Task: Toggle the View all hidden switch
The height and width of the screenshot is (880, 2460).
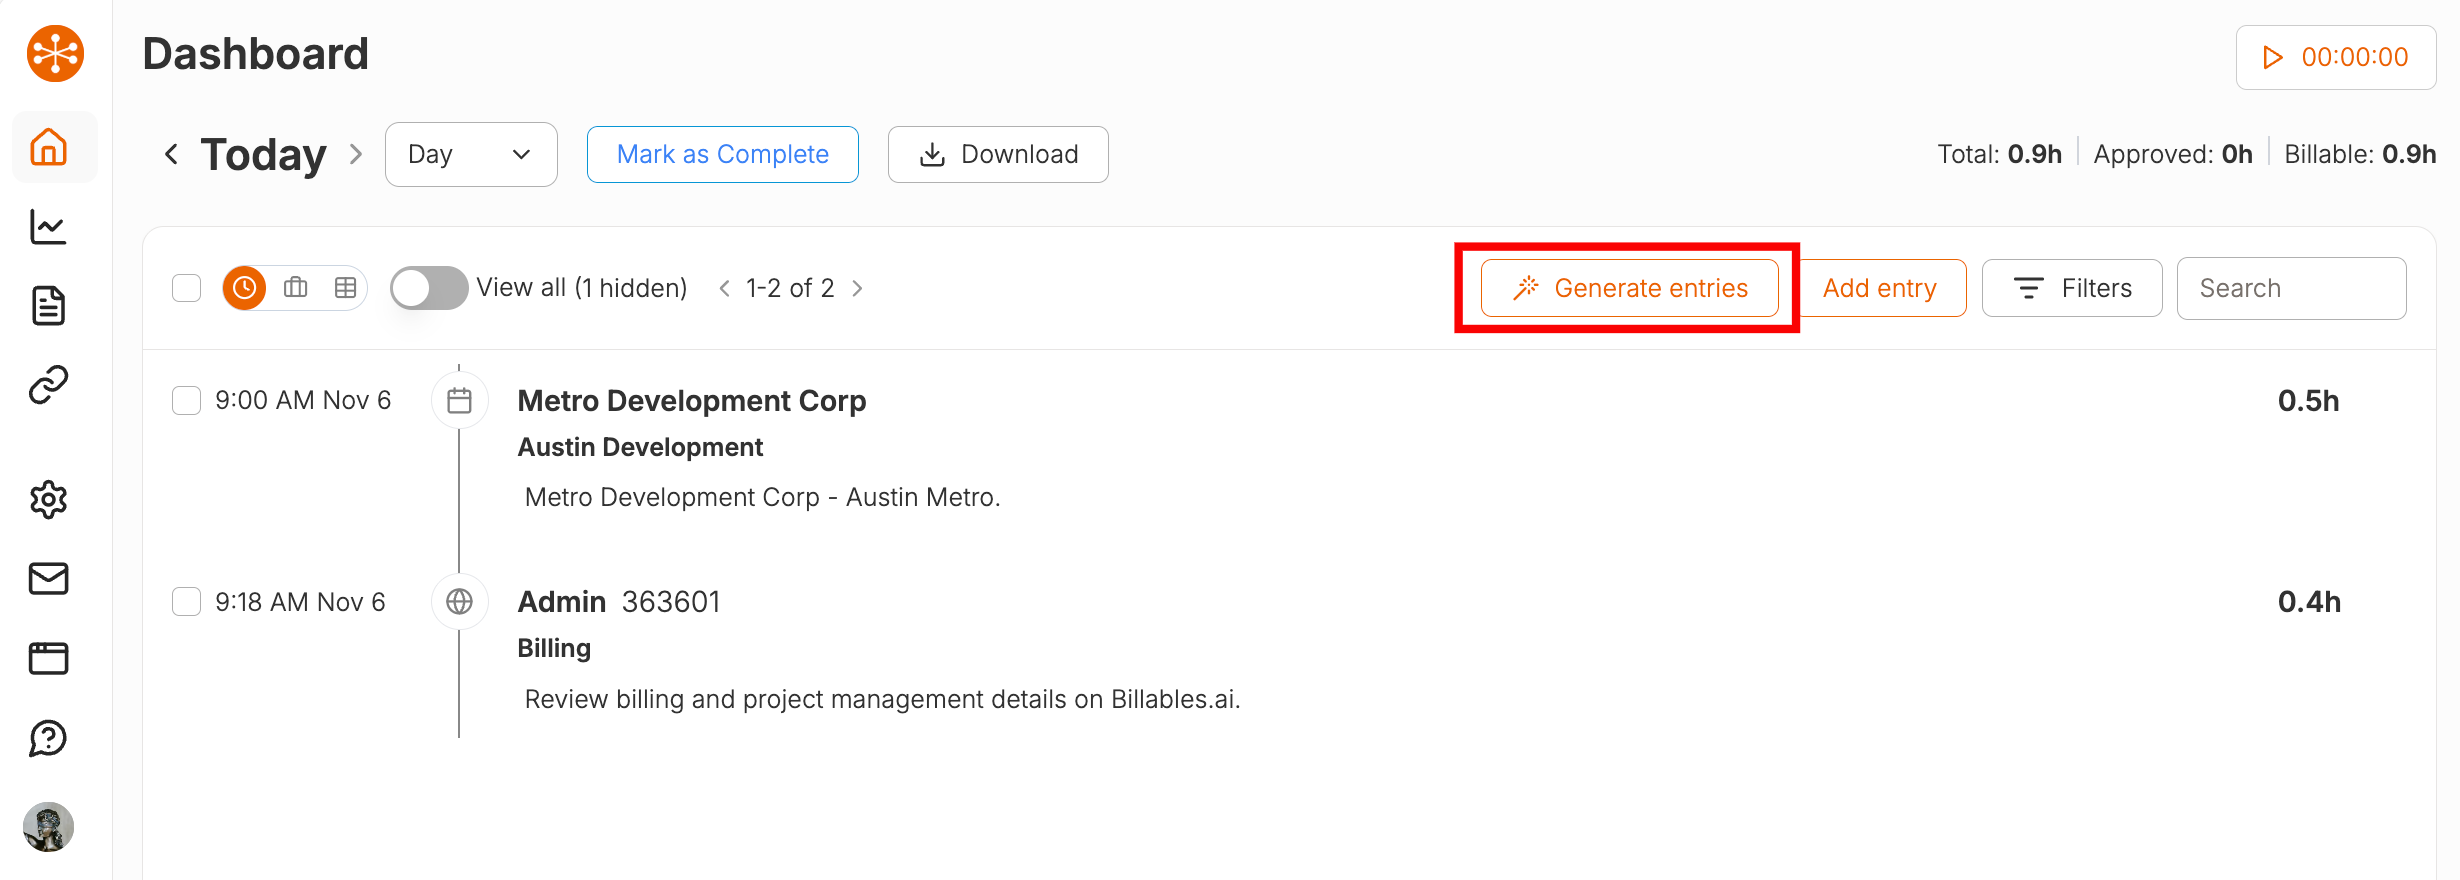Action: coord(428,288)
